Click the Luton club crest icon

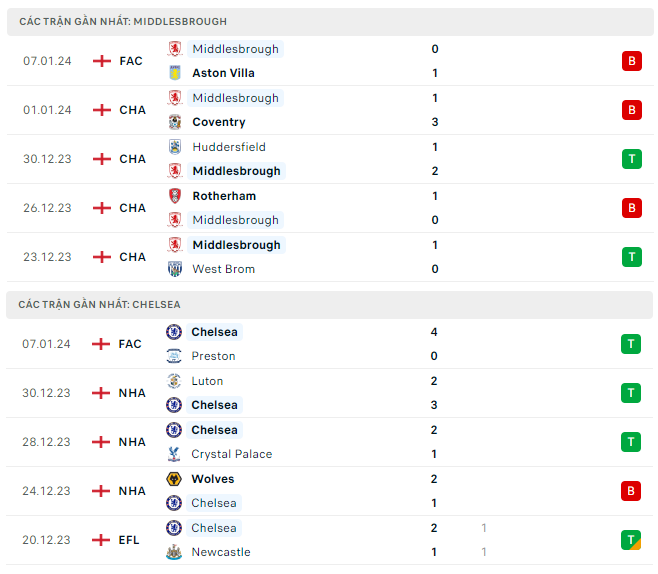174,381
